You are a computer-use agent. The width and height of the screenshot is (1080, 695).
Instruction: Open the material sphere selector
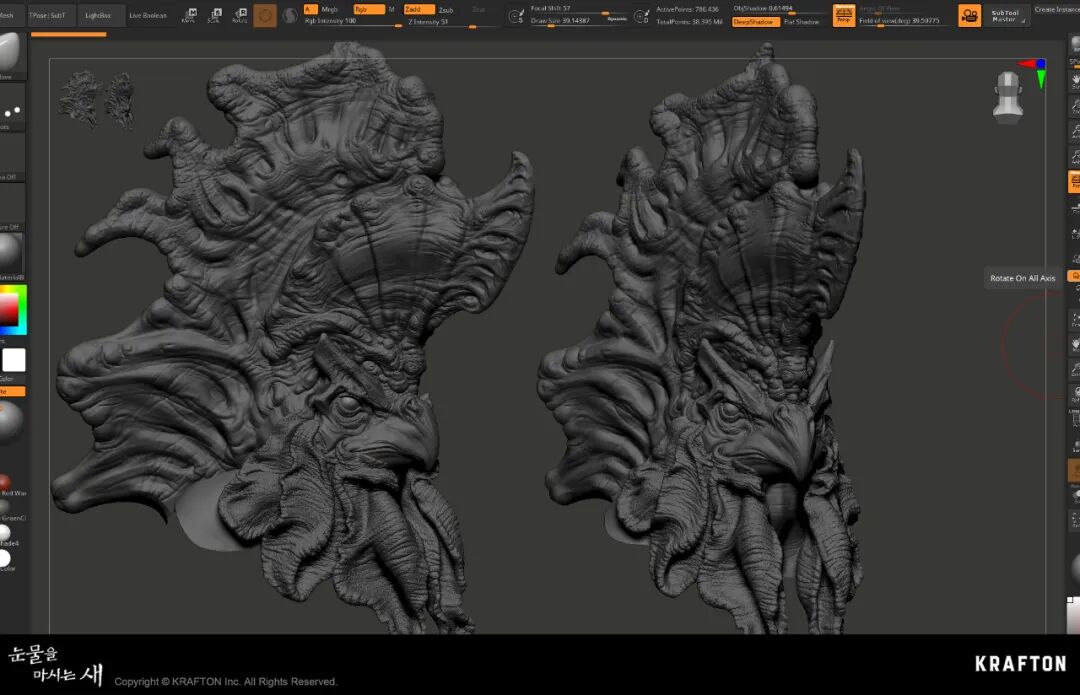point(11,256)
